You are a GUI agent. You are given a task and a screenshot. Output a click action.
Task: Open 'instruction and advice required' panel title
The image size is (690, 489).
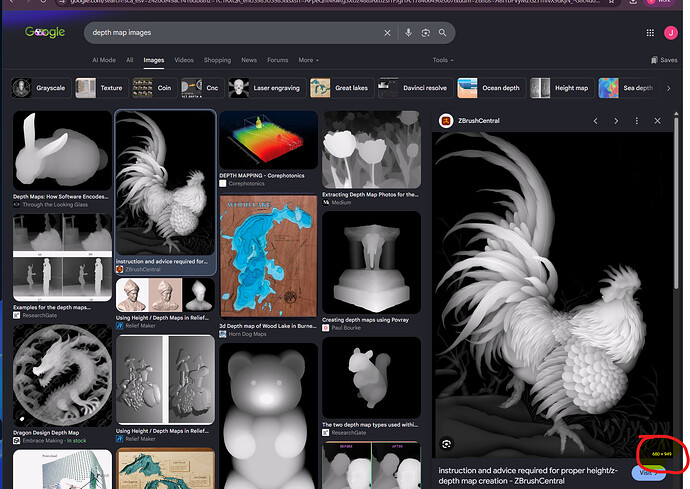click(528, 476)
